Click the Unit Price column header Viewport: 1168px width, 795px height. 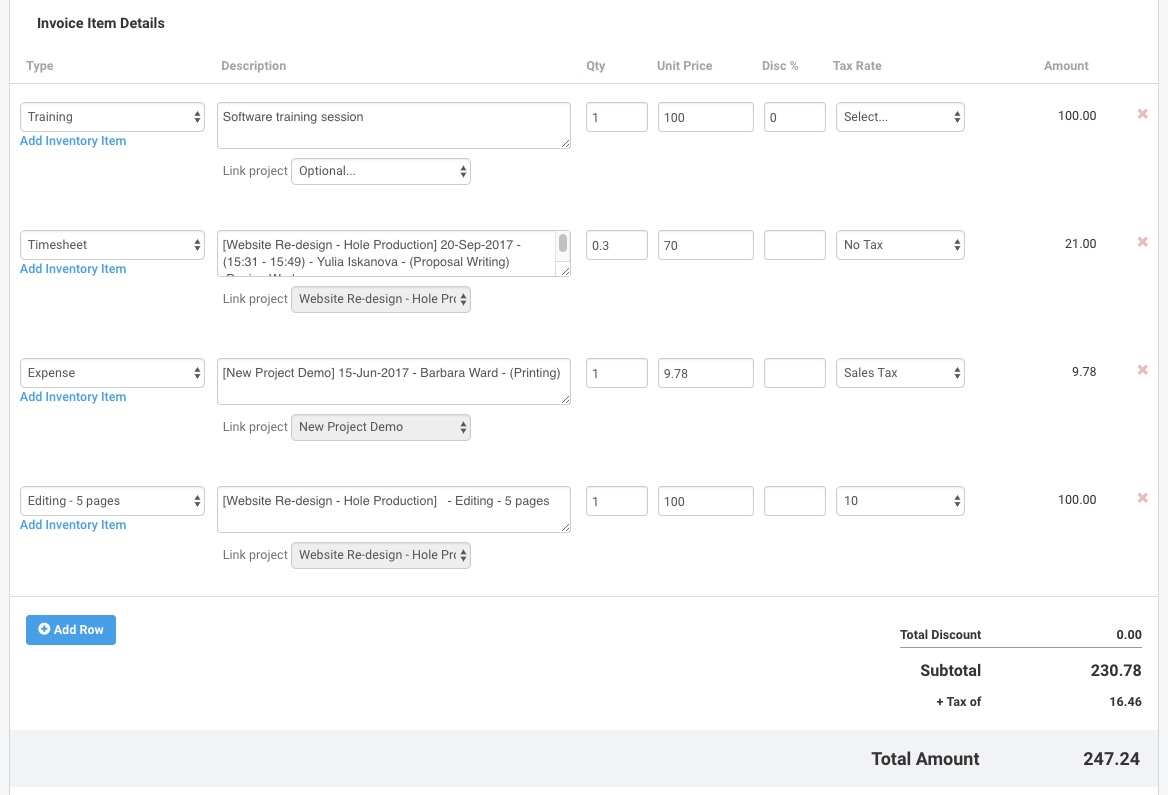point(684,66)
